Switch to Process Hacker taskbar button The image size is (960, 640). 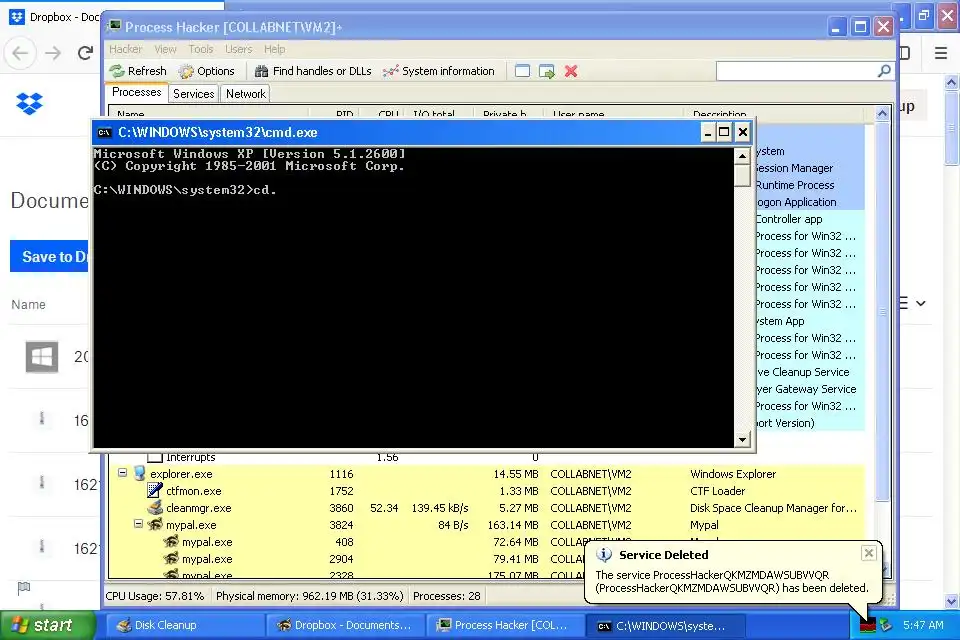click(x=504, y=625)
